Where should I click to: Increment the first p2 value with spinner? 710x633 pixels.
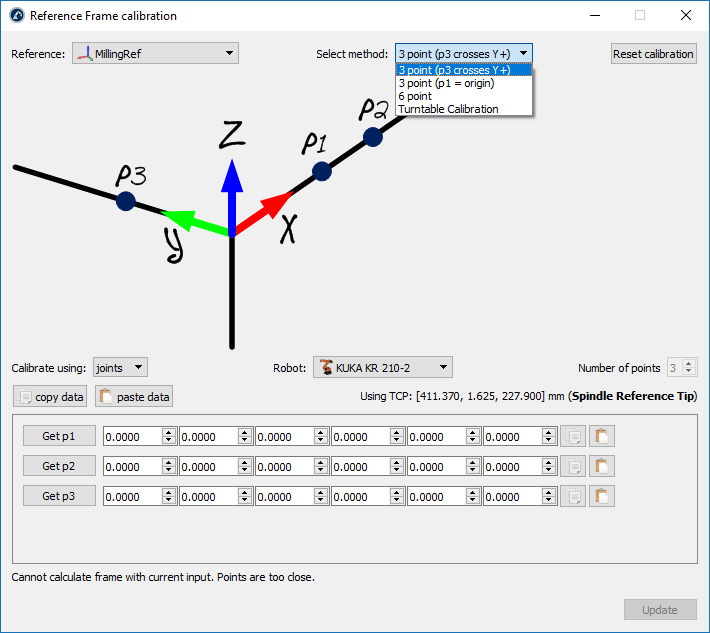pyautogui.click(x=169, y=462)
